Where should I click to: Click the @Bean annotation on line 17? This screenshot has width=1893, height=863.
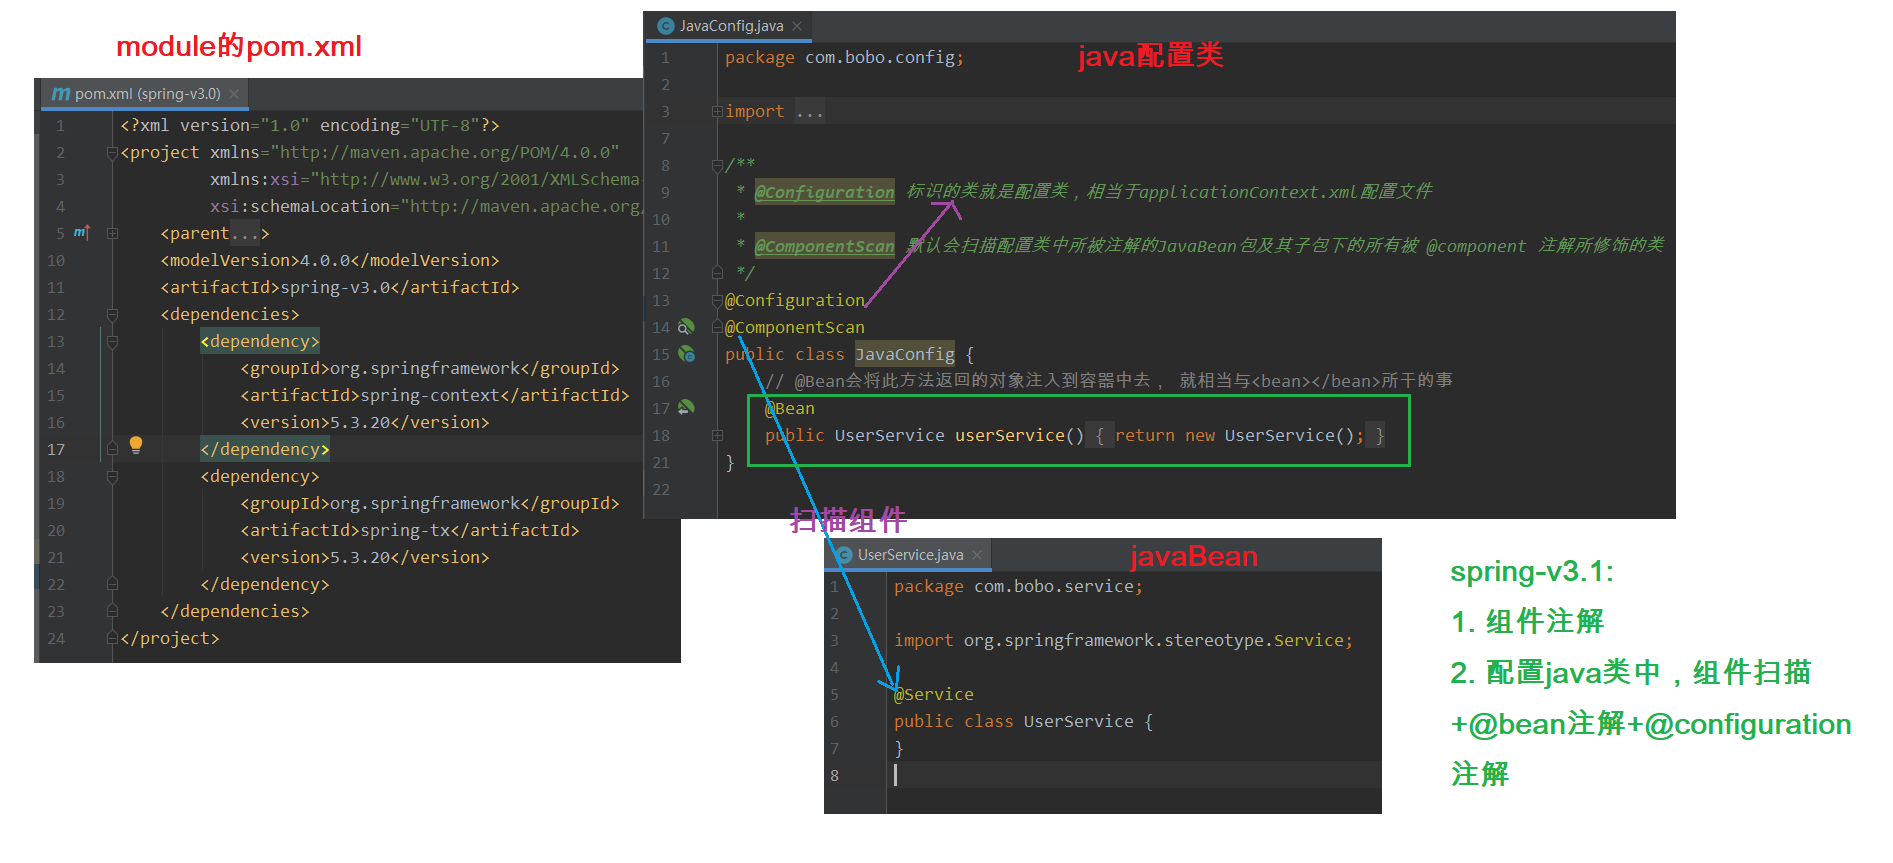pos(790,408)
